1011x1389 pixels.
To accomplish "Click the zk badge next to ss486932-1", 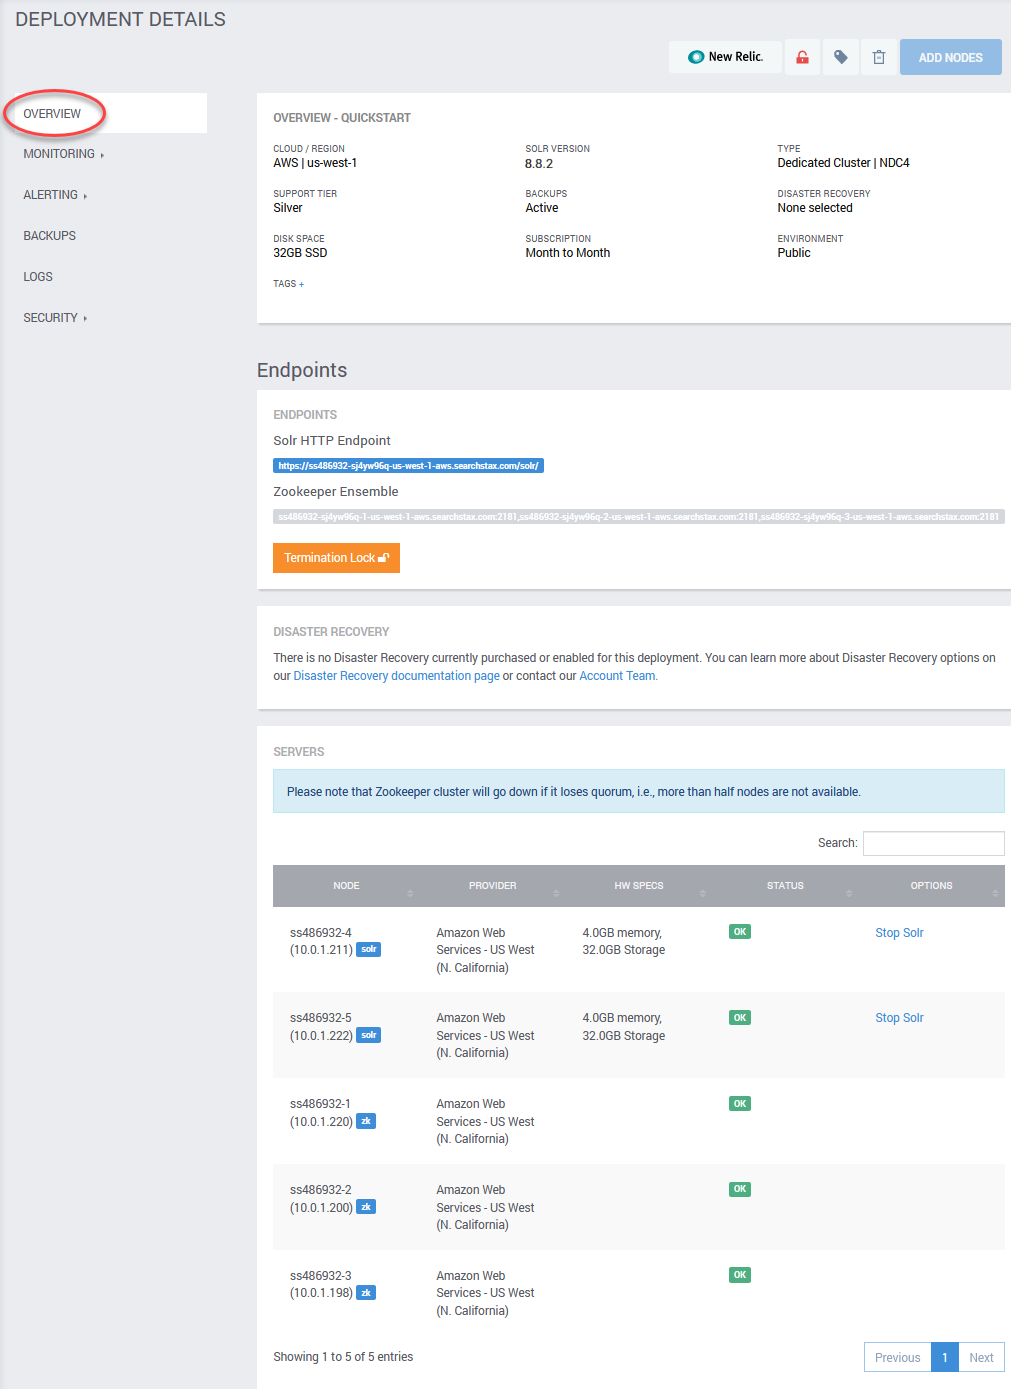I will pyautogui.click(x=365, y=1121).
